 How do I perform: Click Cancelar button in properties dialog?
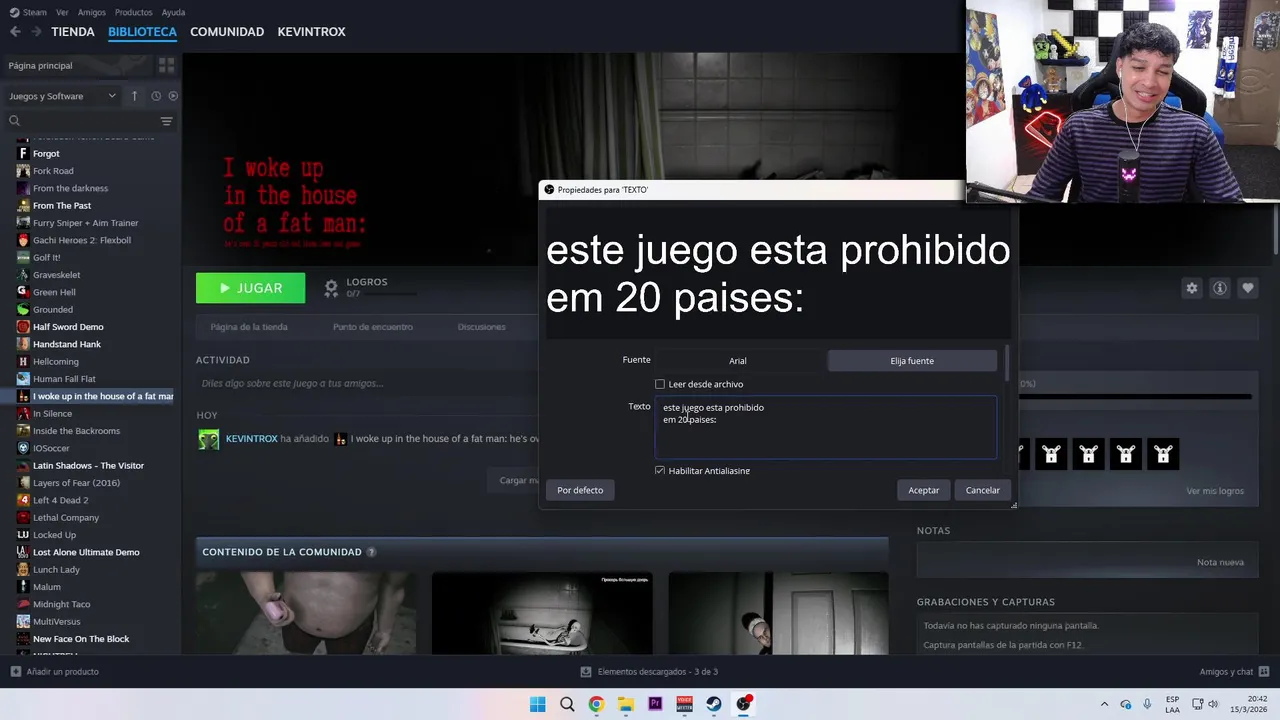[x=982, y=490]
